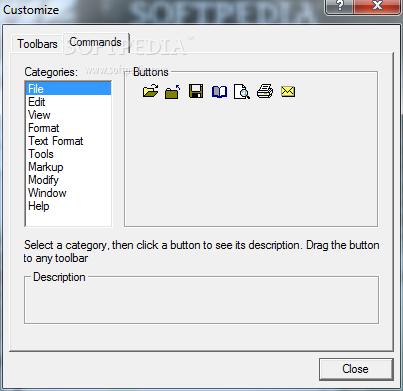Click the Print printer icon

(265, 91)
